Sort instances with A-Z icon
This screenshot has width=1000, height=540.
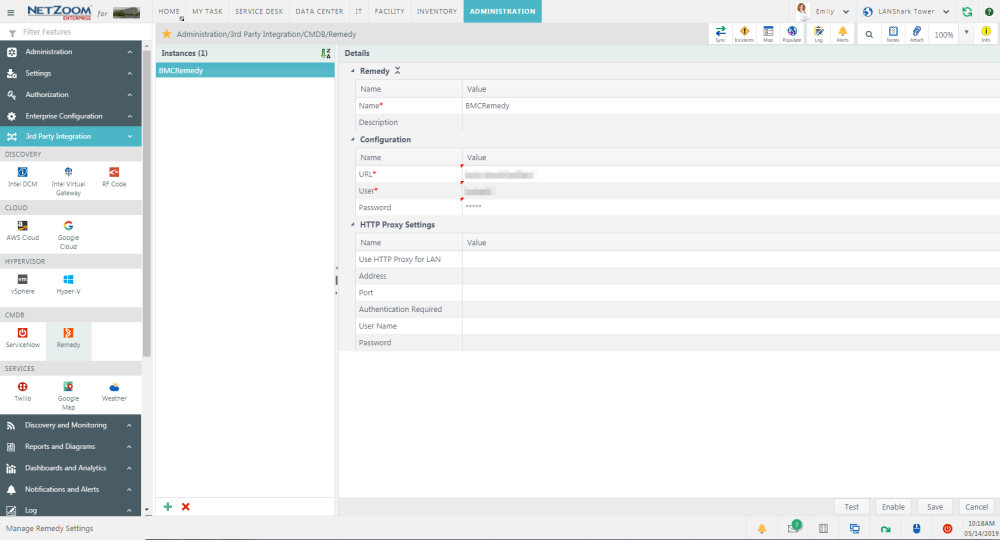[x=326, y=54]
